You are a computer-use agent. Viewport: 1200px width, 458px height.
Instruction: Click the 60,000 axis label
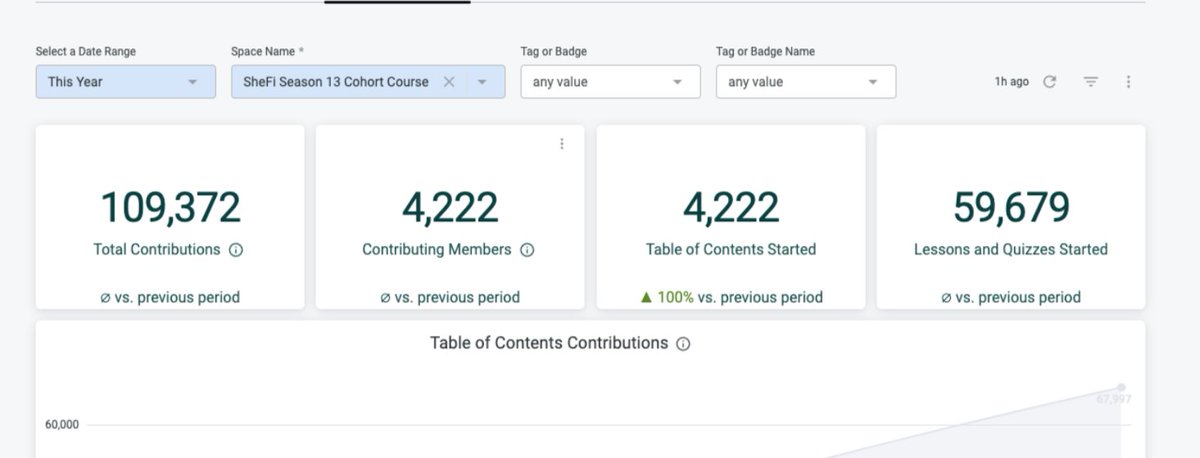62,424
